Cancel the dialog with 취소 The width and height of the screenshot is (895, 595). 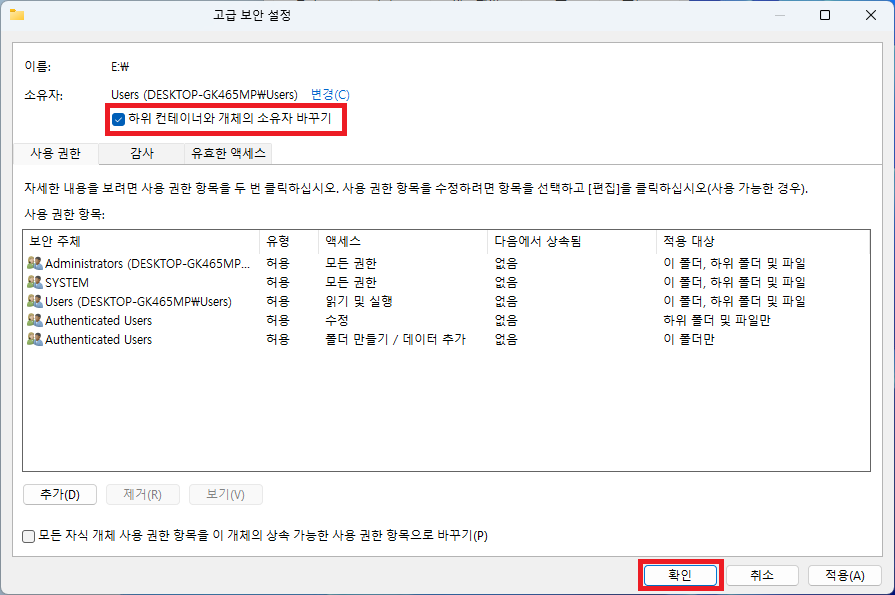(x=761, y=574)
